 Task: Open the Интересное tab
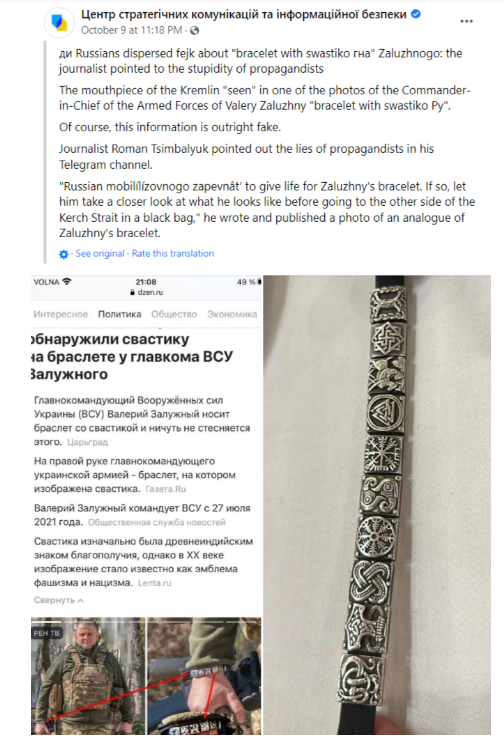click(60, 314)
